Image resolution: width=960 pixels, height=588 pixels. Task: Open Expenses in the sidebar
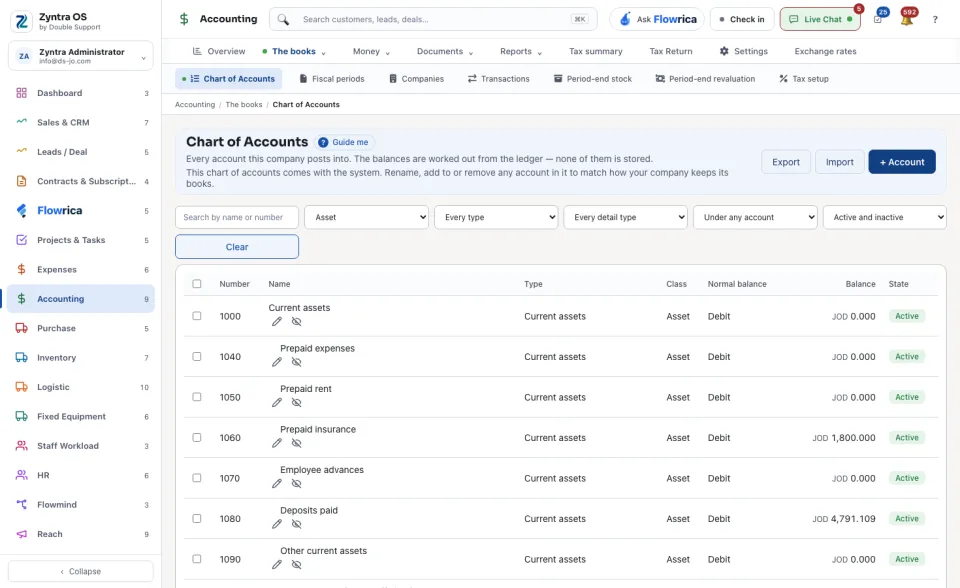pos(81,270)
